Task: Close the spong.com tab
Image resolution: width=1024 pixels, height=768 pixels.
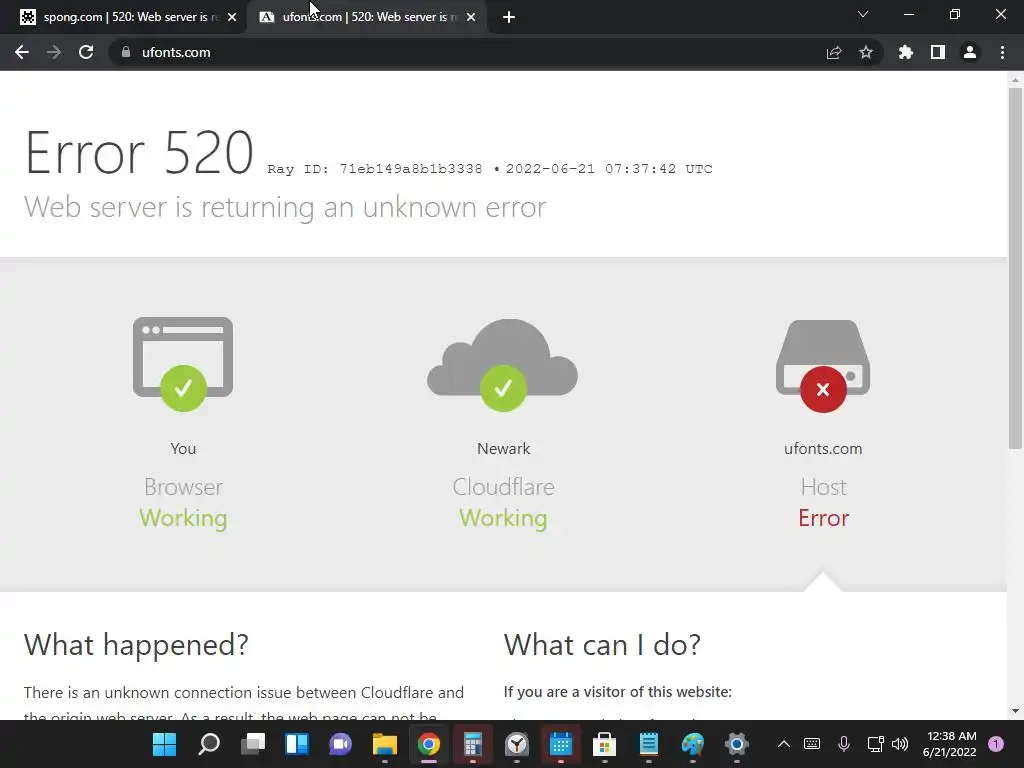Action: (x=232, y=17)
